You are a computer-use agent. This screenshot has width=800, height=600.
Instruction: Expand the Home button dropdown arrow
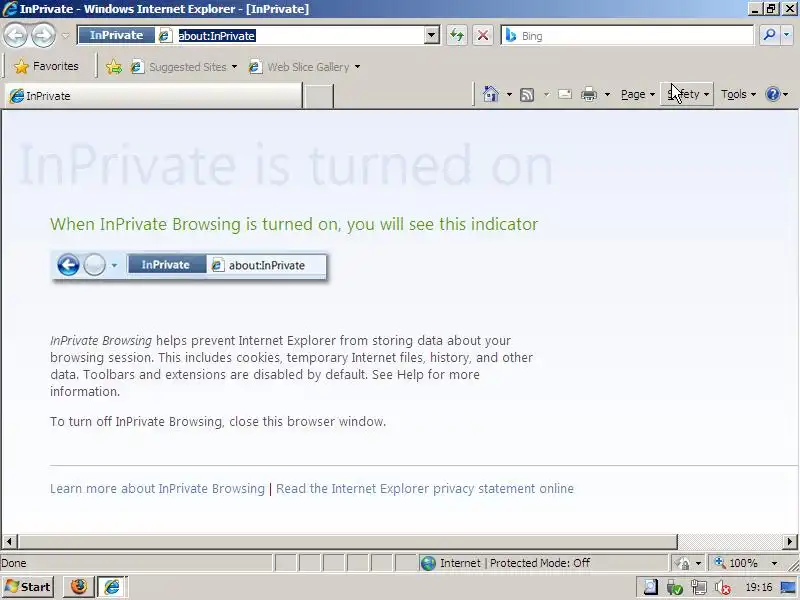pos(509,94)
